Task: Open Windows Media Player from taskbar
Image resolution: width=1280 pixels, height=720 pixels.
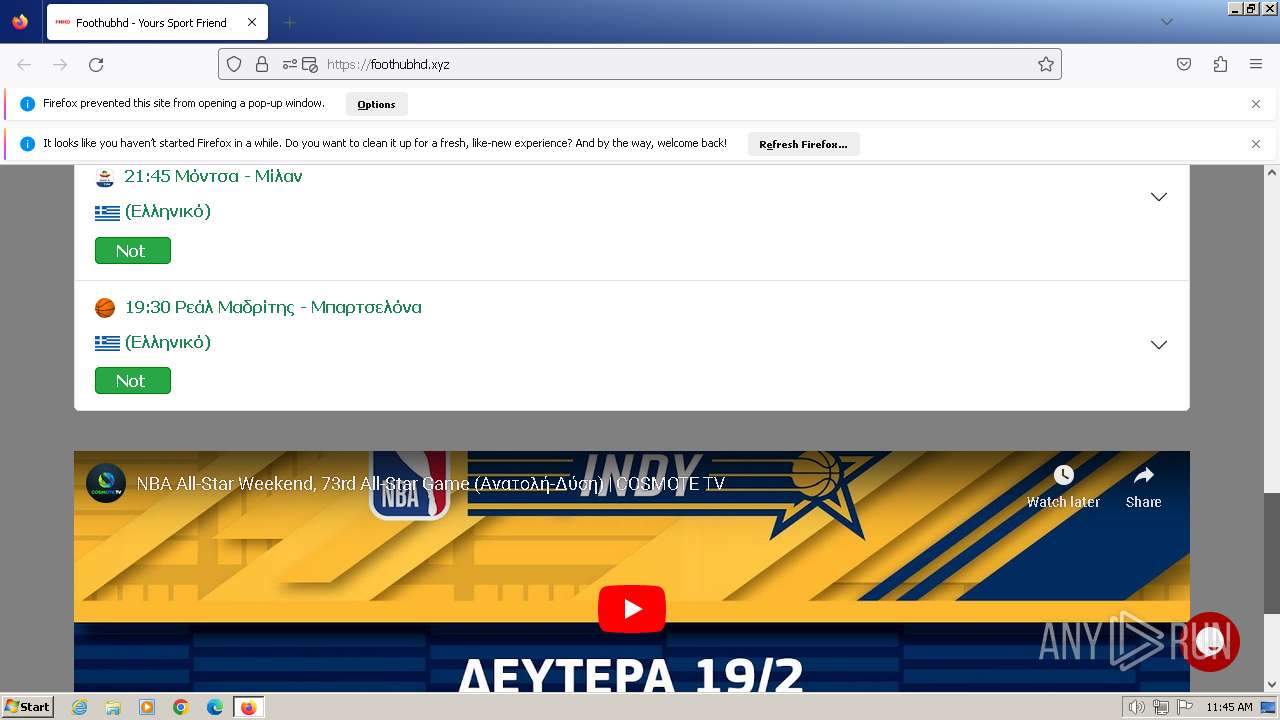Action: click(147, 707)
